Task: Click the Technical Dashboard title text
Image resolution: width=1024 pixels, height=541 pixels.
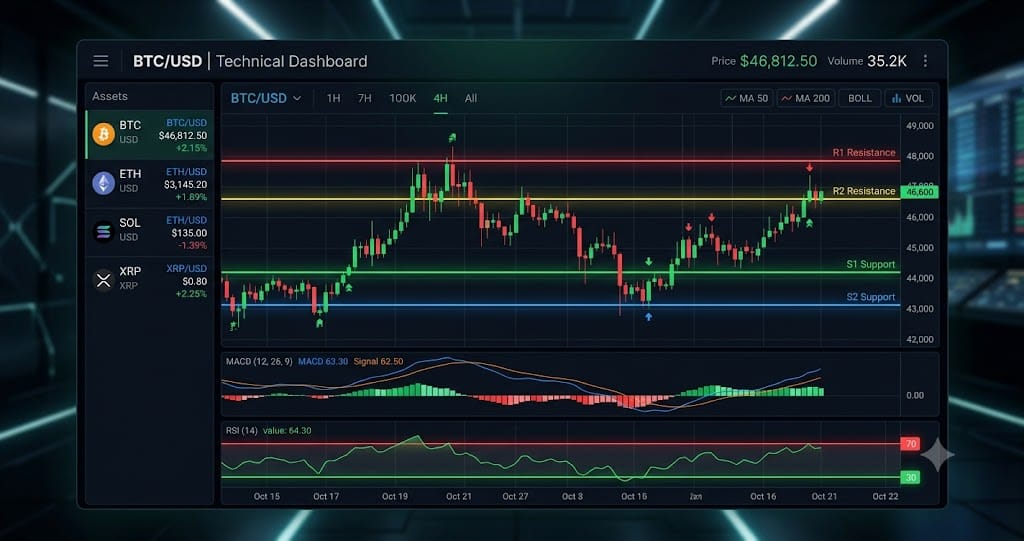Action: click(x=291, y=61)
